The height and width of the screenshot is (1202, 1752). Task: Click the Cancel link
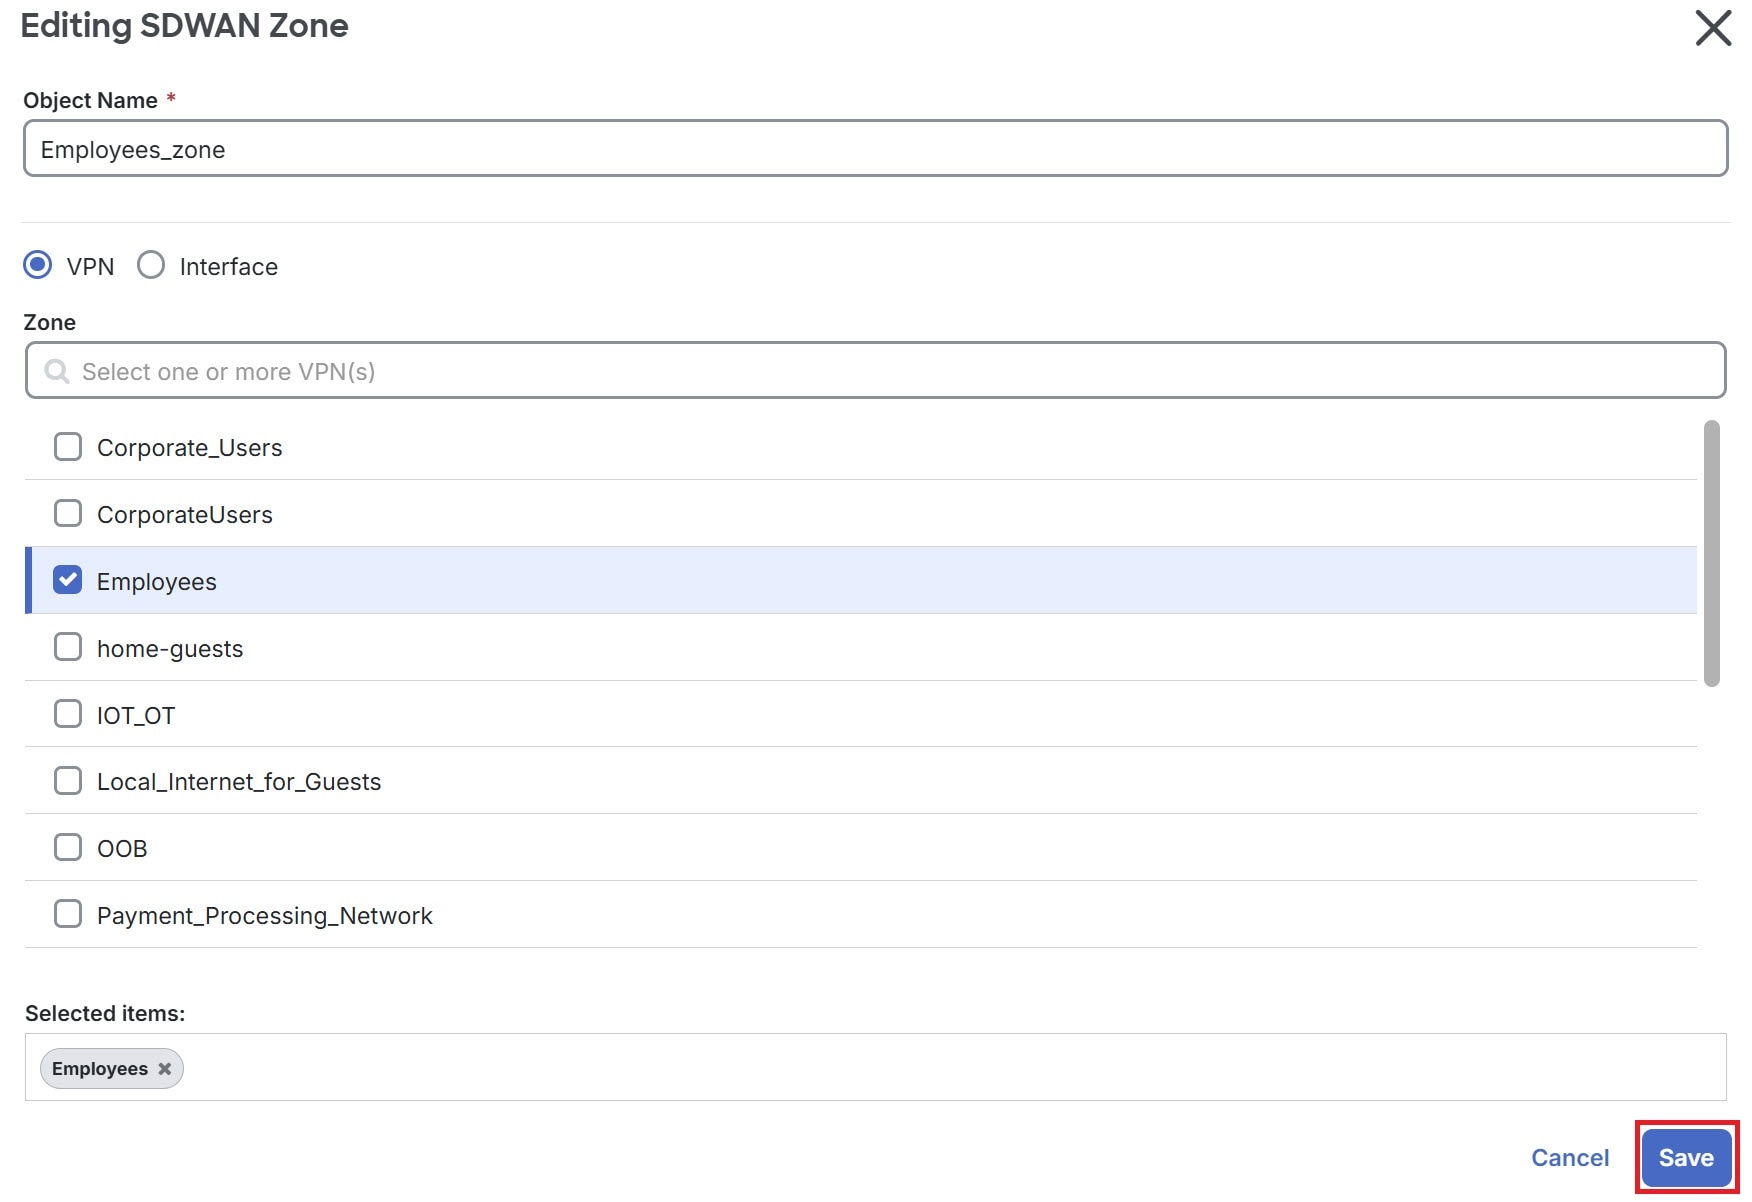pos(1570,1157)
